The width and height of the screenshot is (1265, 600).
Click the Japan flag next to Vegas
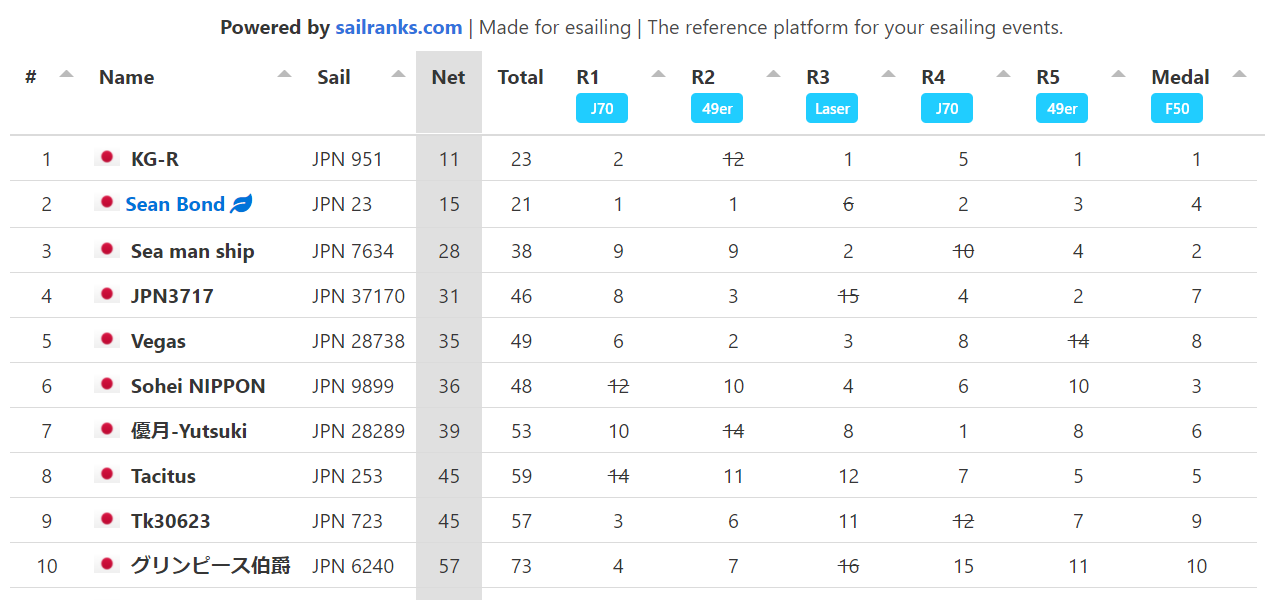107,340
